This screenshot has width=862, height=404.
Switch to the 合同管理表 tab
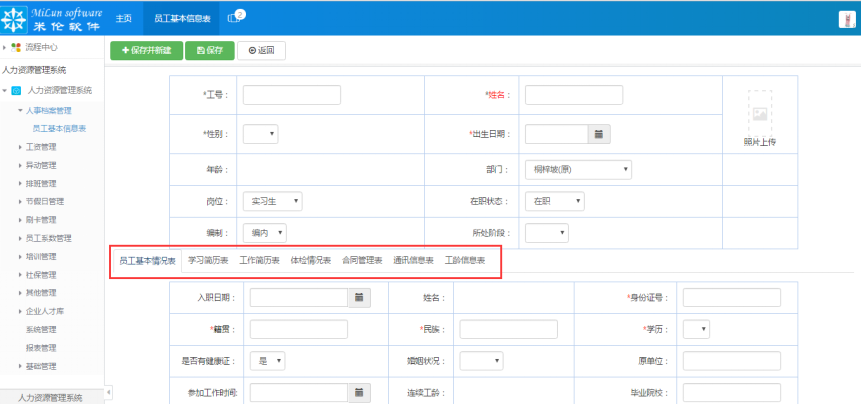pyautogui.click(x=362, y=260)
